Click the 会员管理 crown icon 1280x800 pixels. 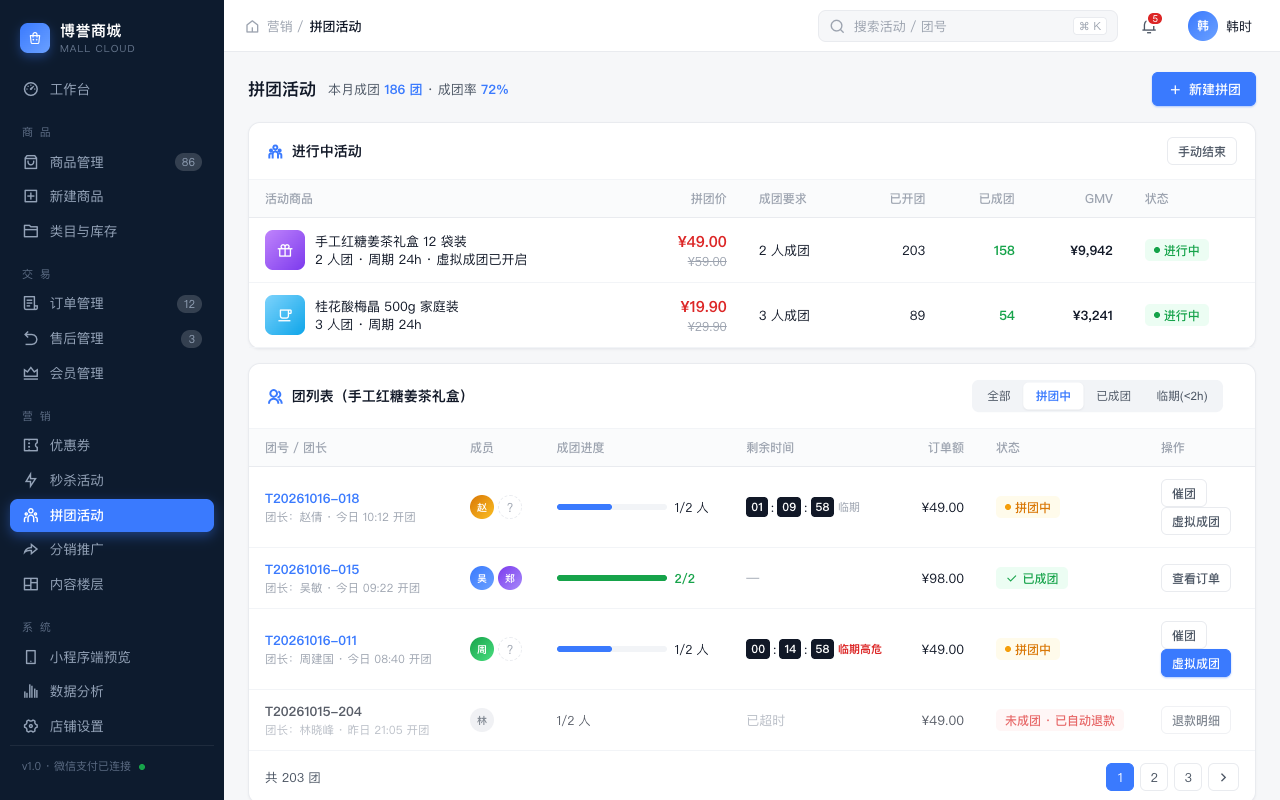coord(31,373)
